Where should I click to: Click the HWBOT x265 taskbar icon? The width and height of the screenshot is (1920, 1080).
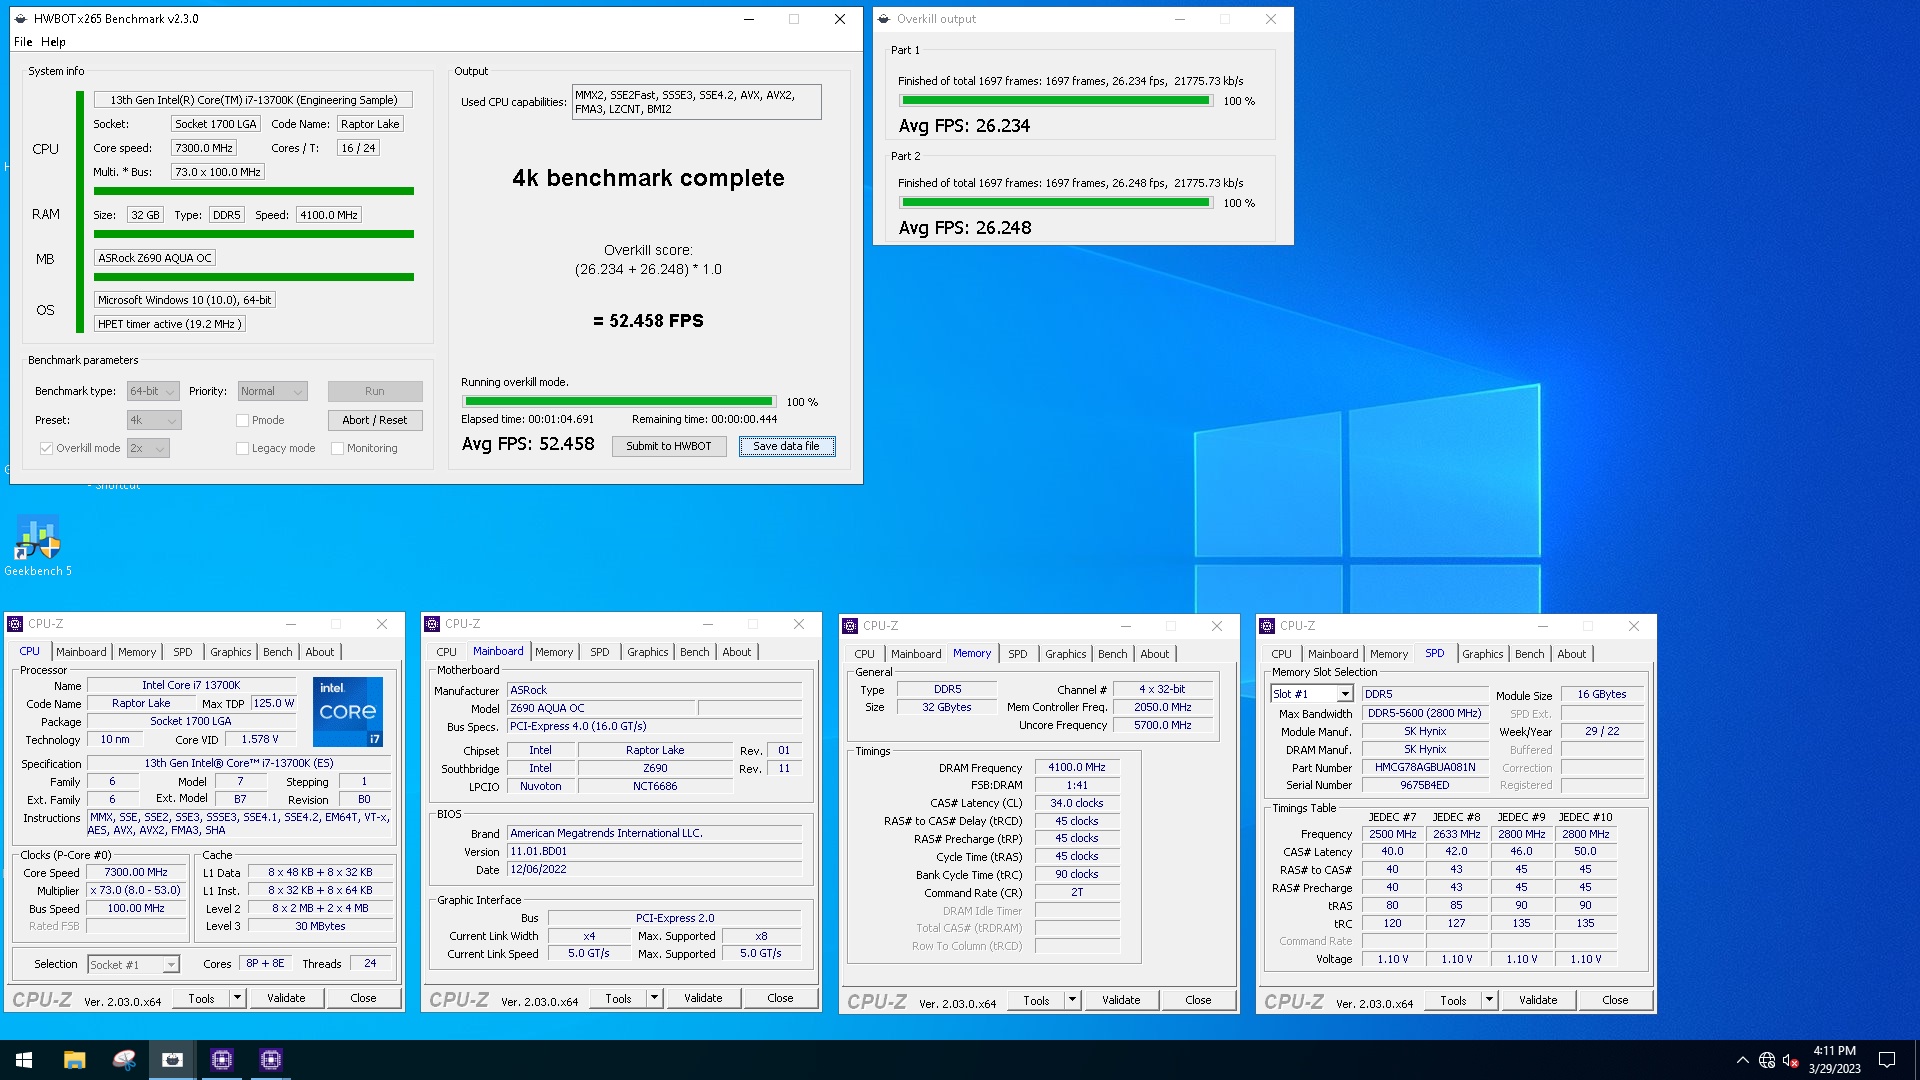173,1059
